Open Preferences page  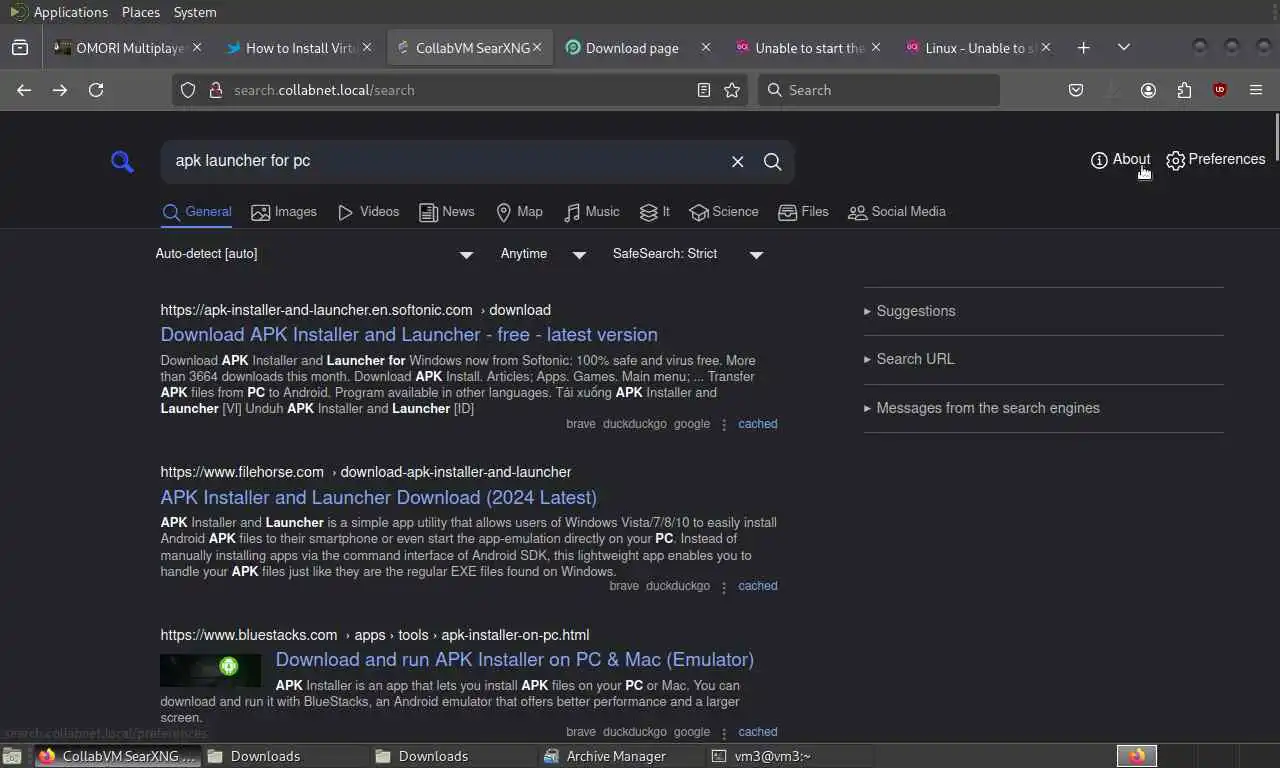point(1216,160)
